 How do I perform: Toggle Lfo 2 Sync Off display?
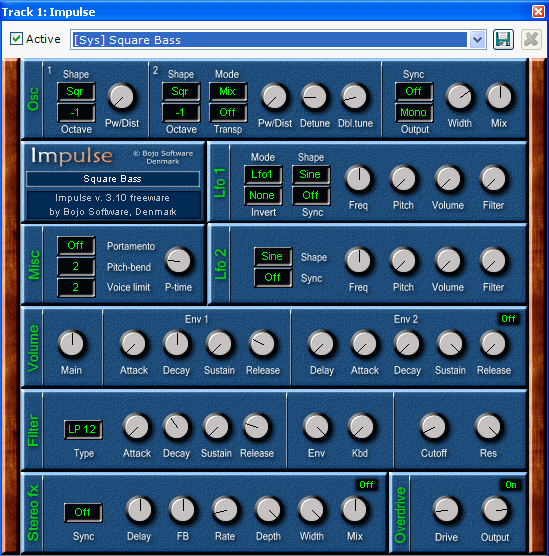[273, 278]
